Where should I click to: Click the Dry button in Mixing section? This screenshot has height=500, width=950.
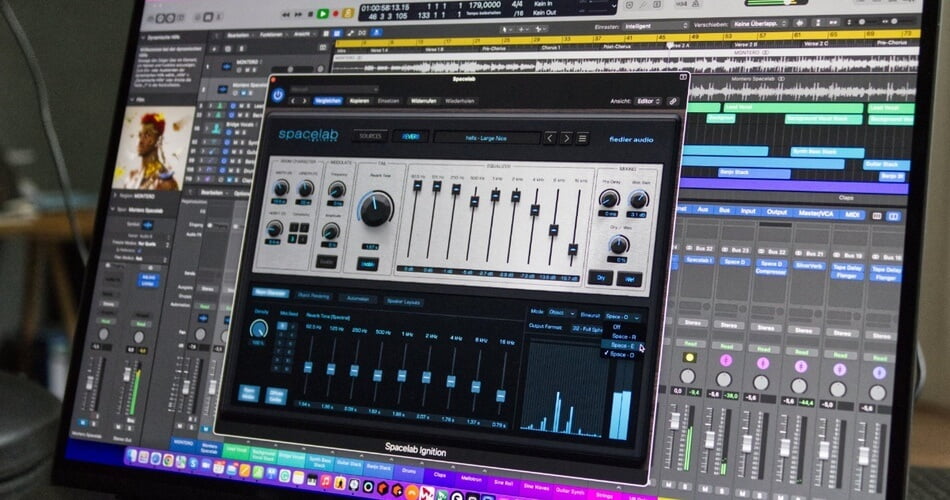(600, 277)
